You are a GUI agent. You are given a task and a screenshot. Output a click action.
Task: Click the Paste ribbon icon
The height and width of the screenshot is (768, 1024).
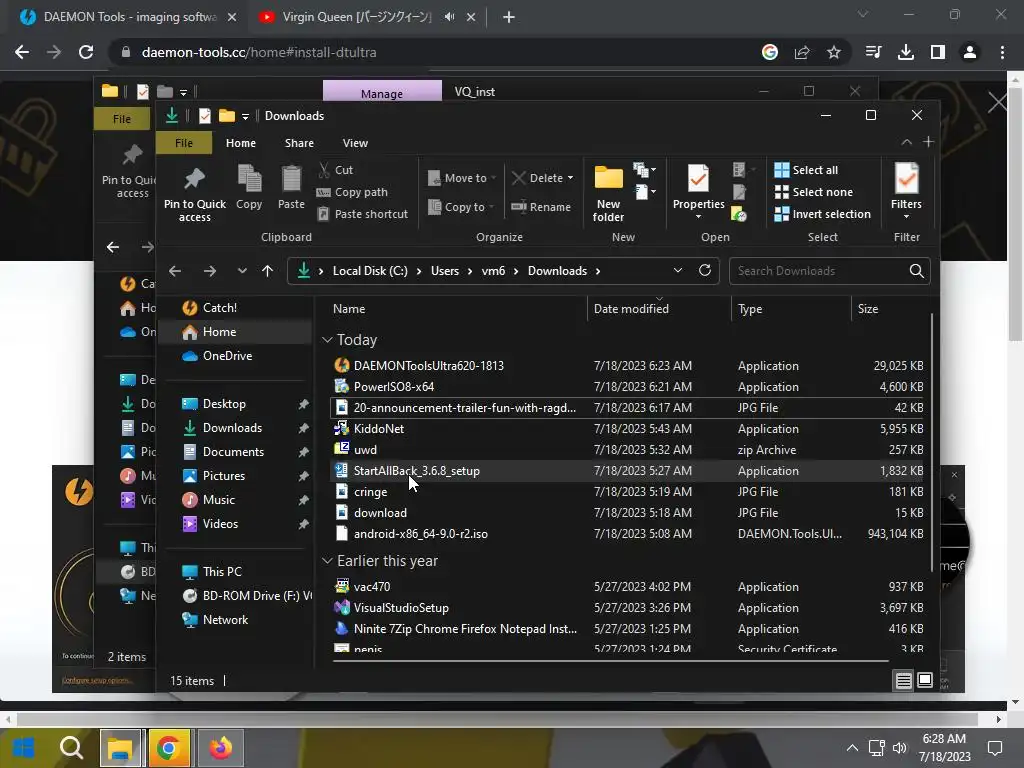click(291, 187)
